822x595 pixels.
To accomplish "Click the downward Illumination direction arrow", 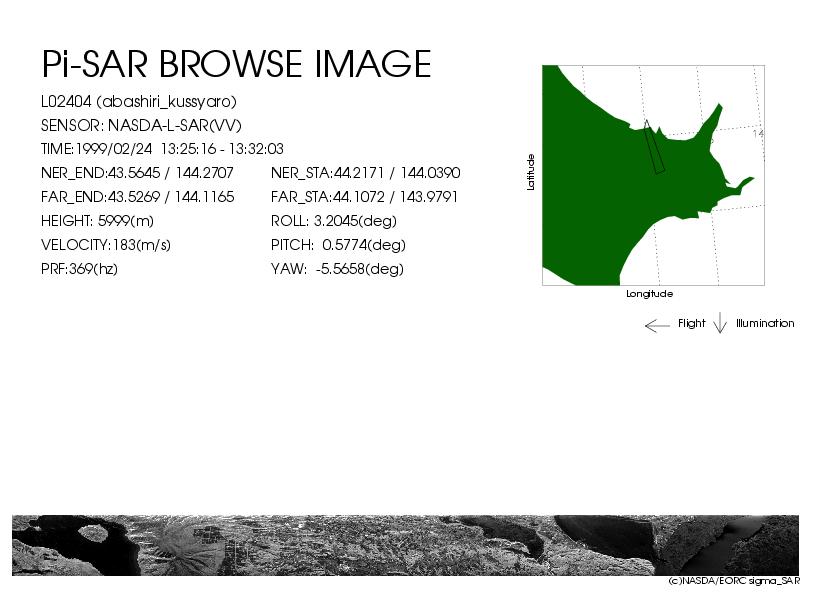I will click(720, 323).
